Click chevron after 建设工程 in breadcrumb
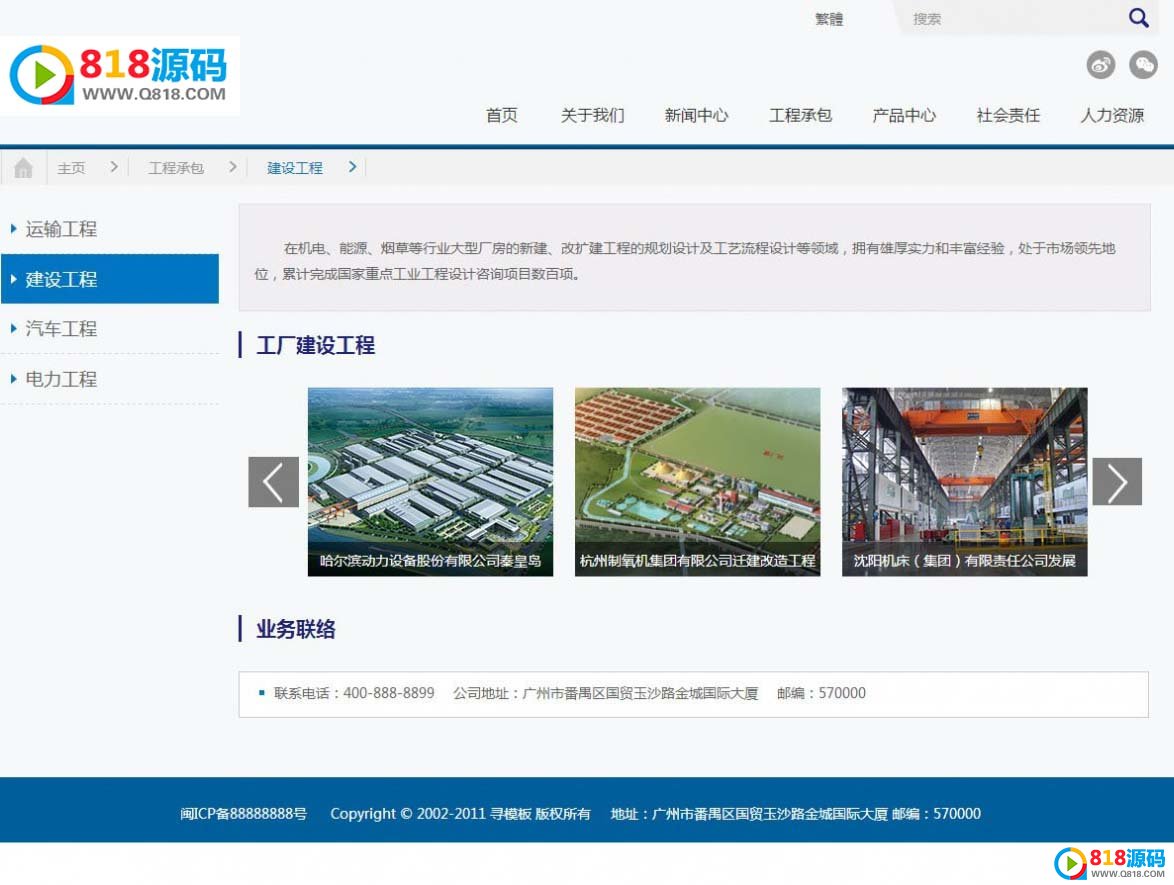 [353, 167]
